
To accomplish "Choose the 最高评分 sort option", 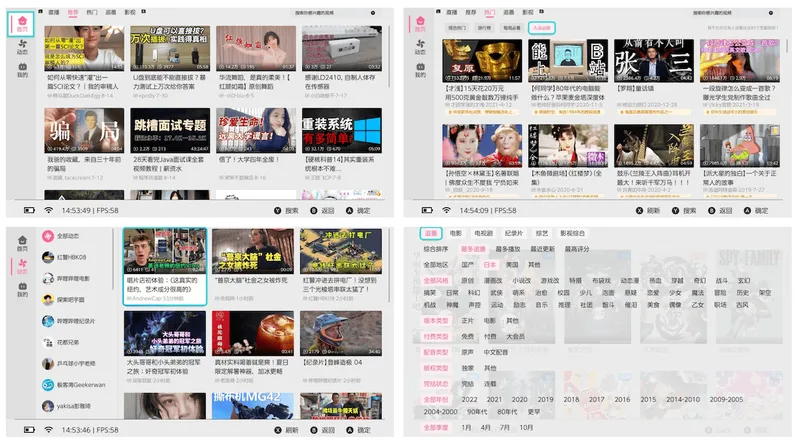I will click(577, 249).
